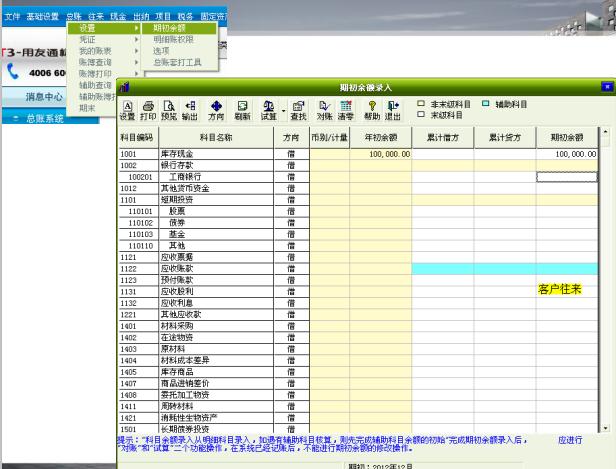Click the 年初余额 column header

coord(381,137)
